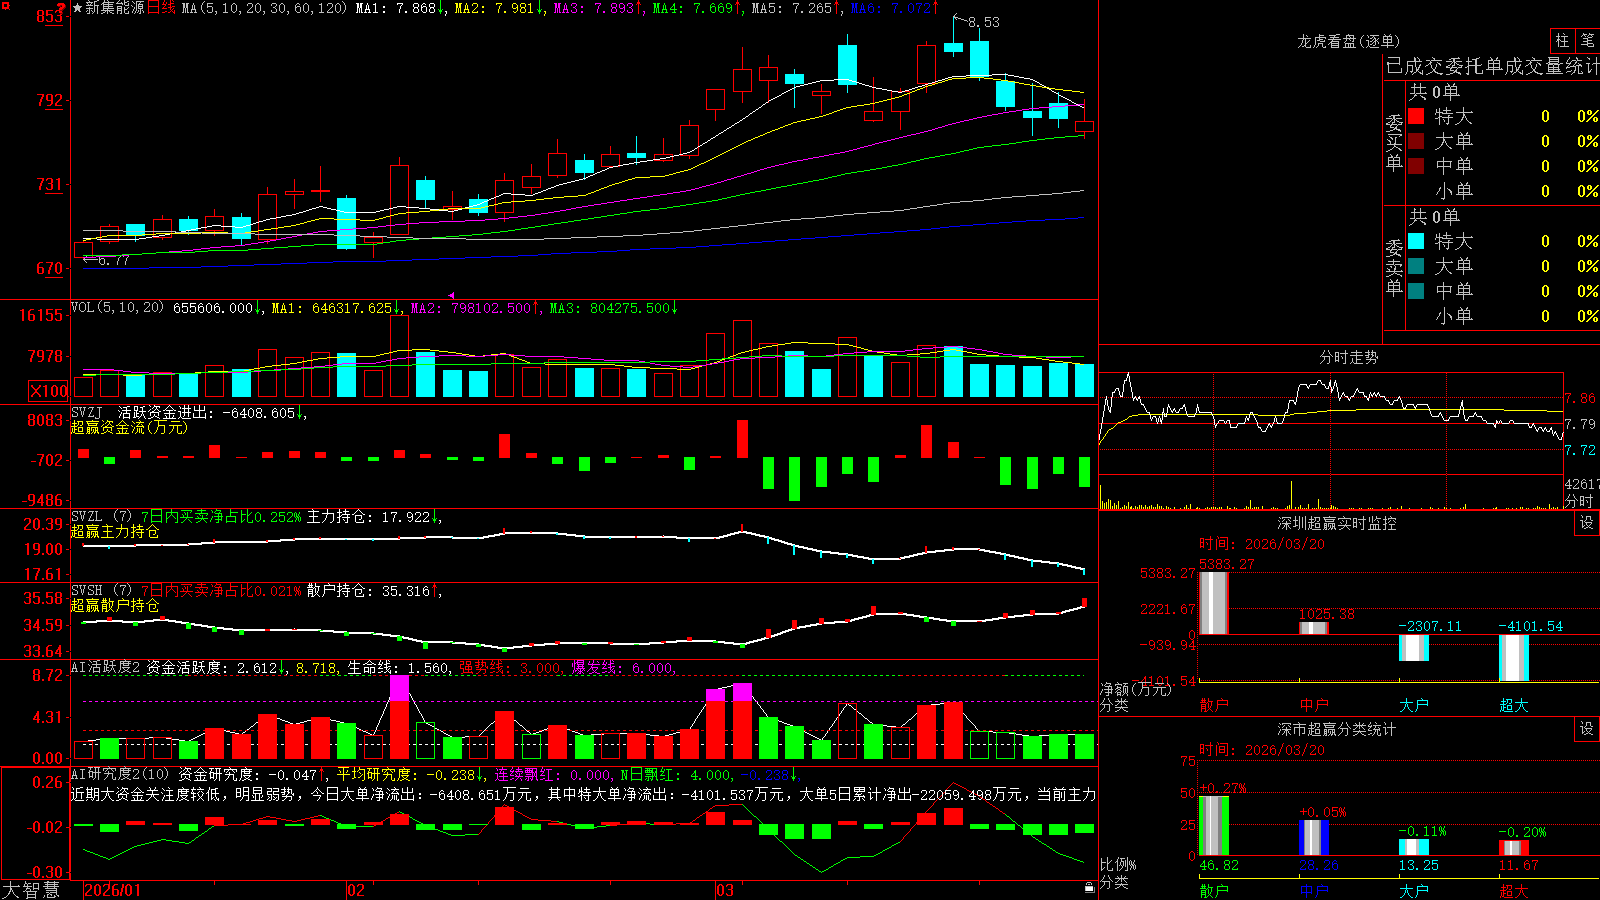1600x900 pixels.
Task: Click the 委卖单 section label
Action: [1394, 267]
